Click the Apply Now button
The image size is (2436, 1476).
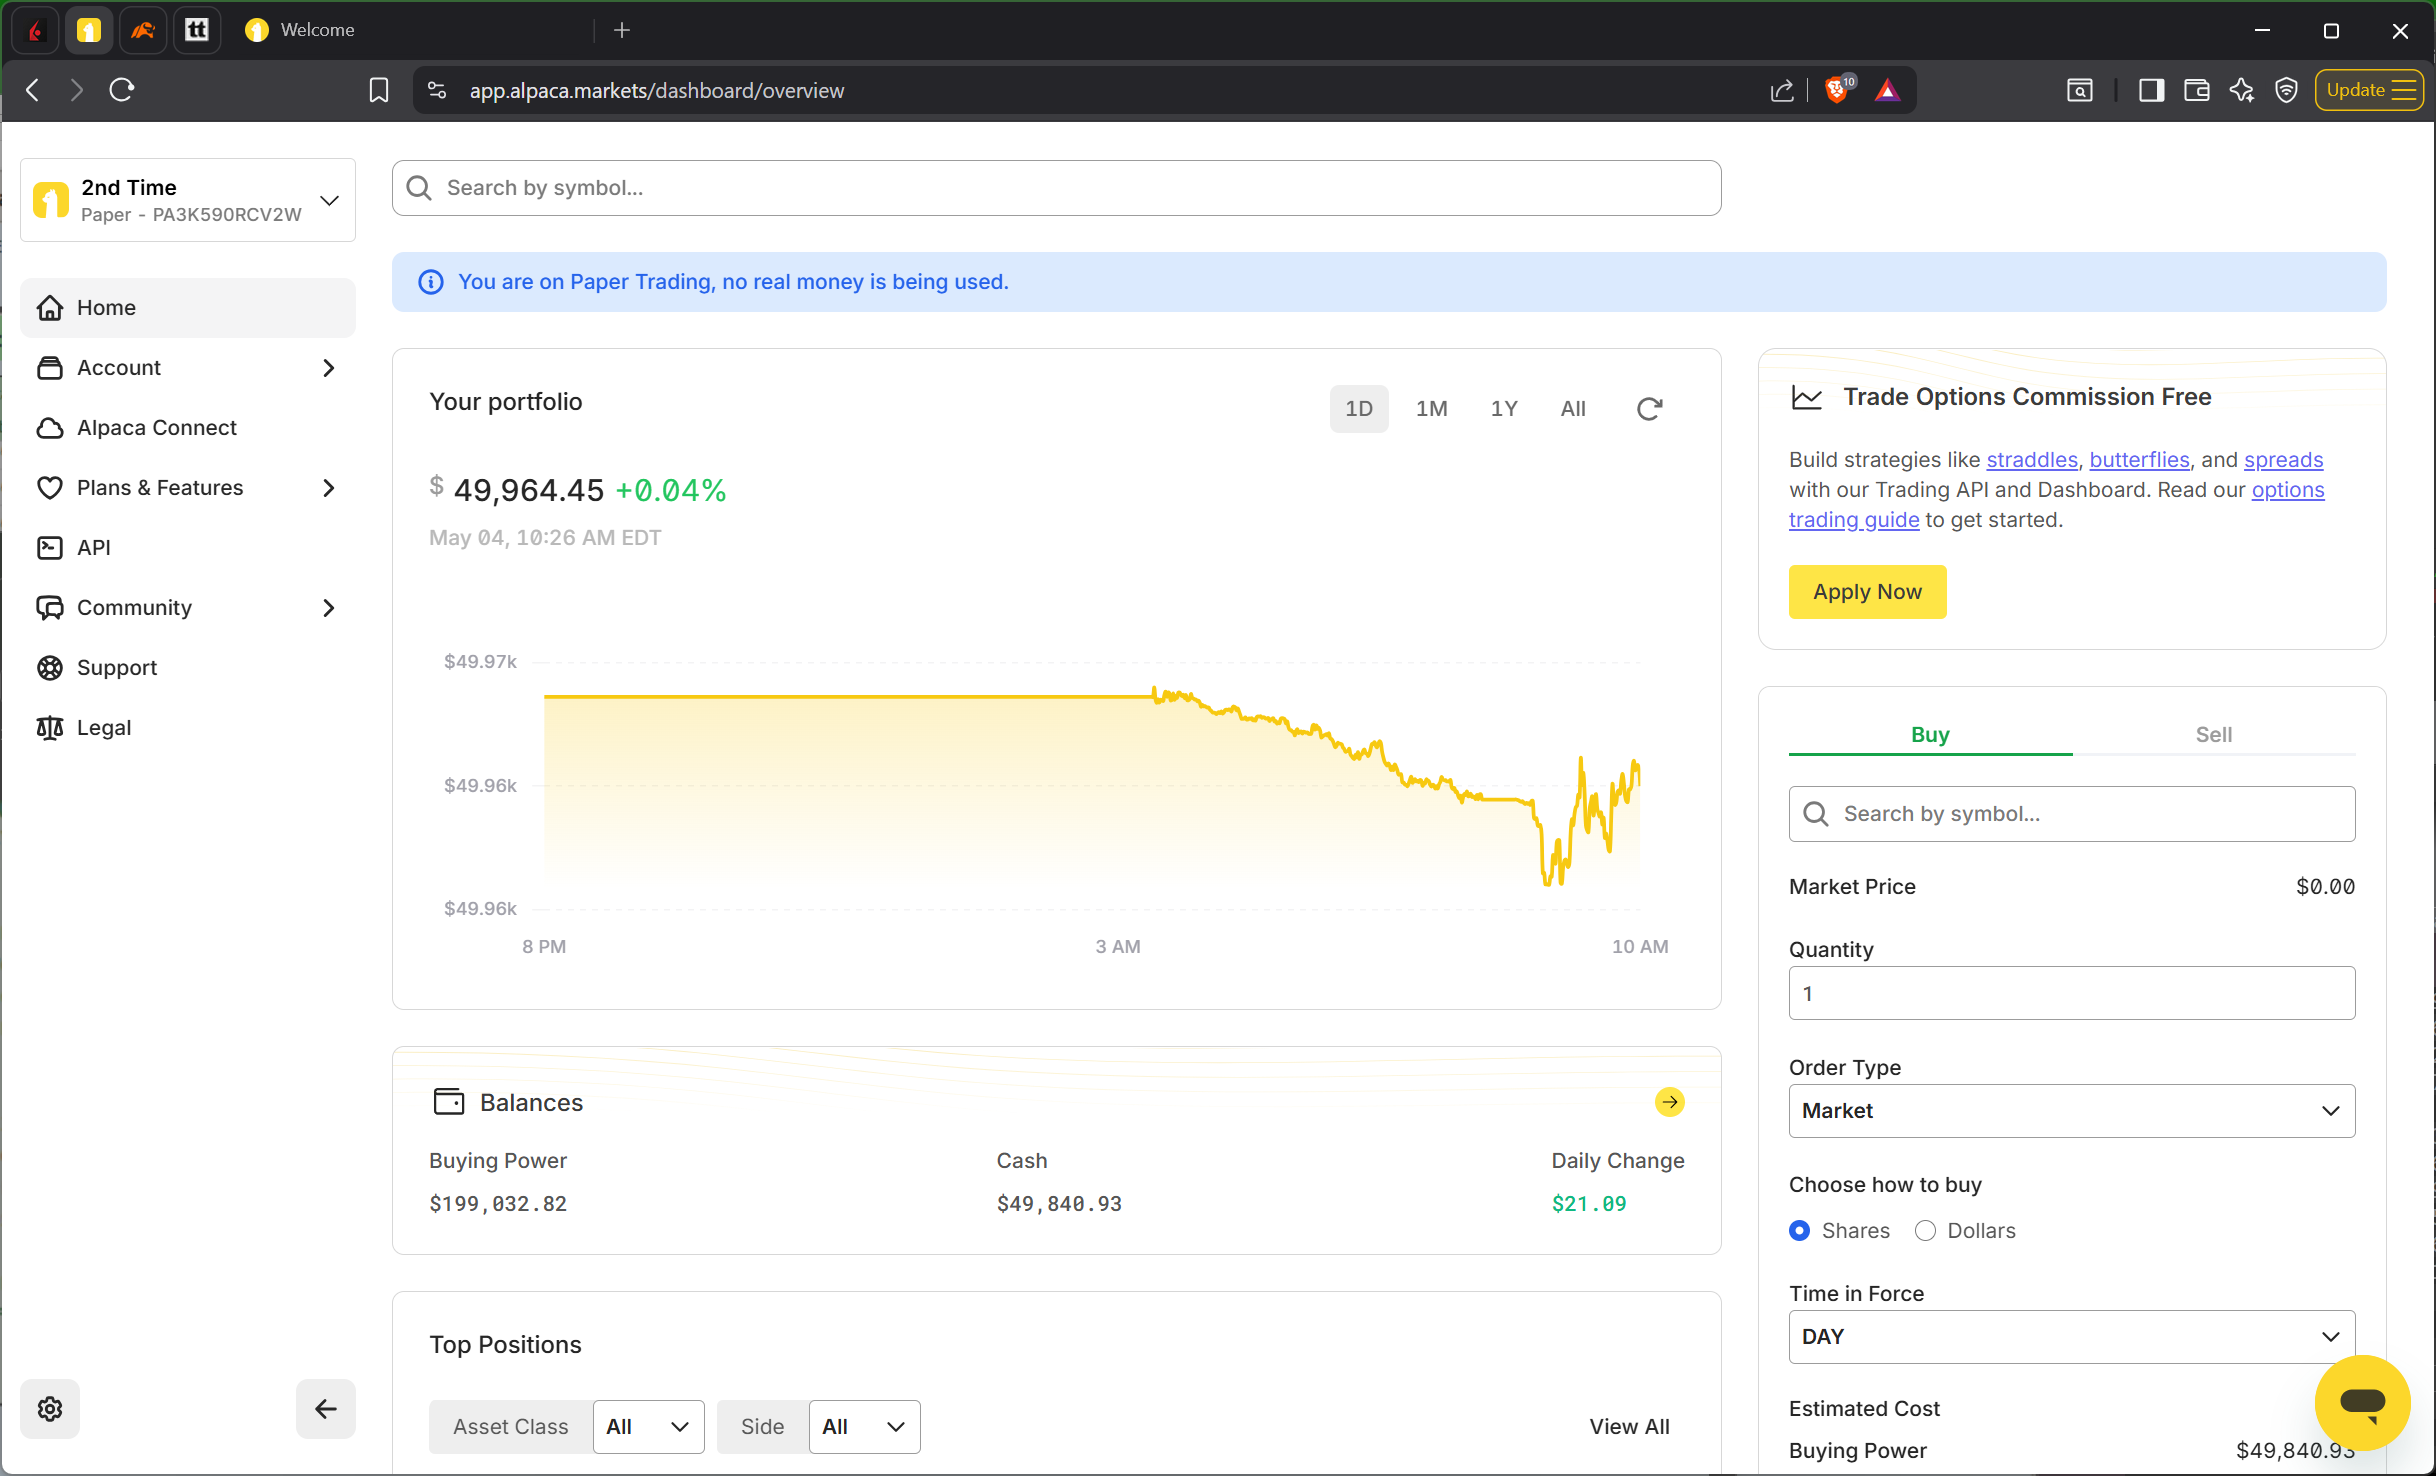pos(1867,591)
